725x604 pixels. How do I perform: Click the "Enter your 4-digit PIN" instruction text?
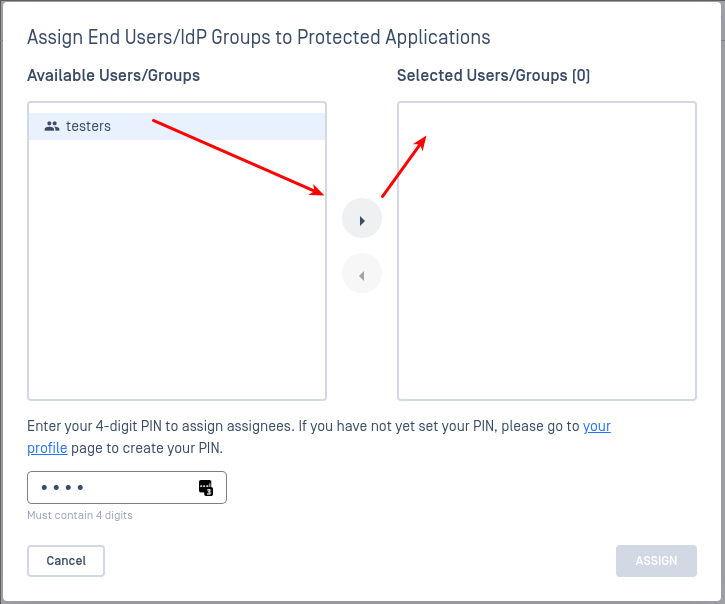point(160,426)
